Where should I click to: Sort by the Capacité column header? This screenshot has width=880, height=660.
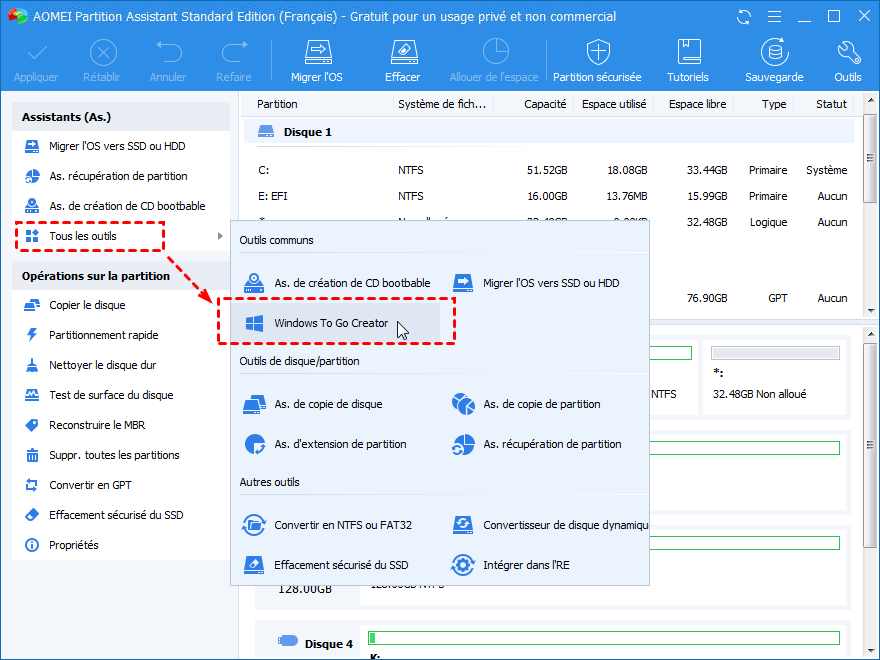[545, 104]
